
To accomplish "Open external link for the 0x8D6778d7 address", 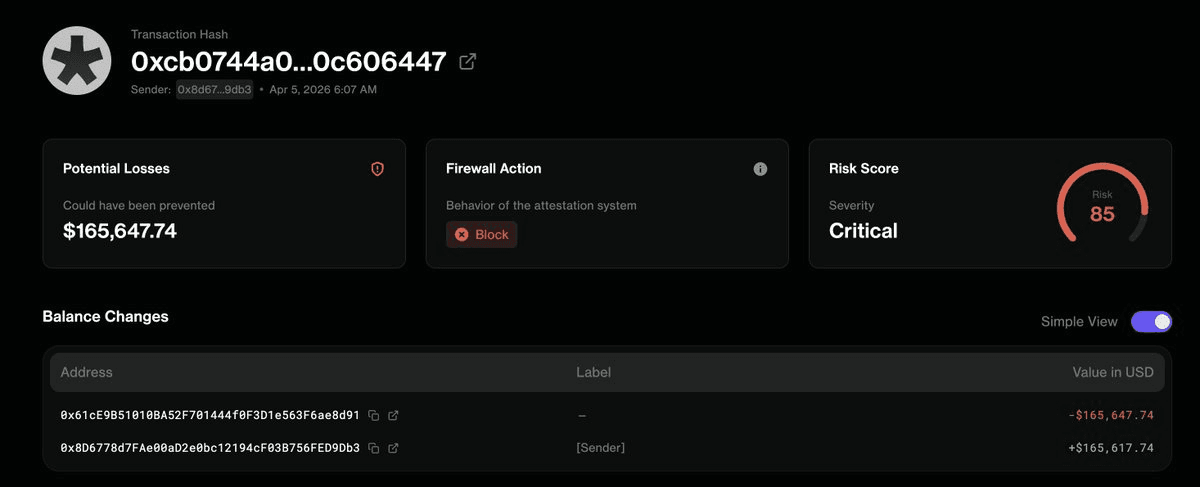I will pyautogui.click(x=393, y=448).
